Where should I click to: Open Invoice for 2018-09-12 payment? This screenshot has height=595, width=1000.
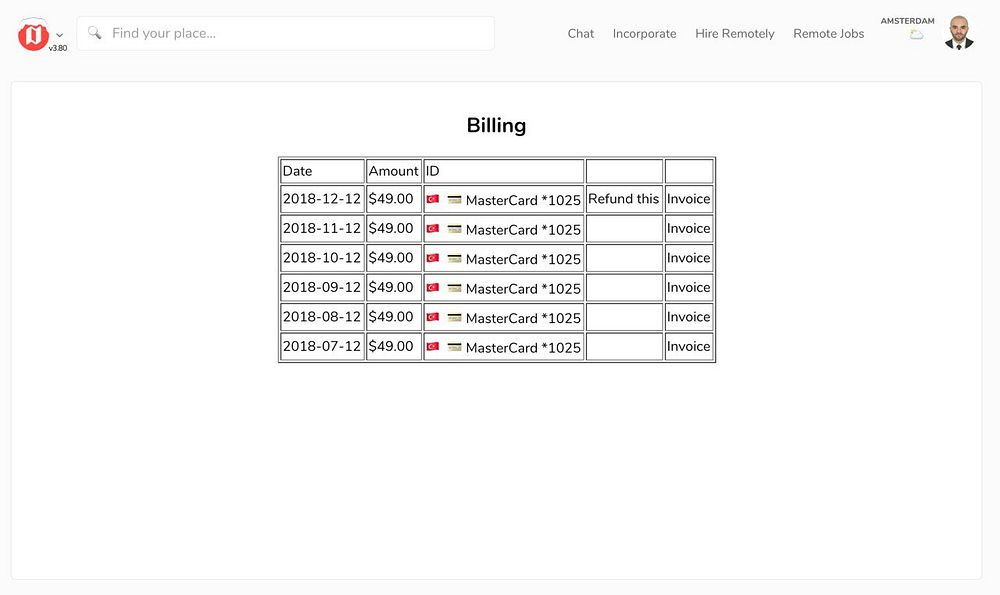688,287
